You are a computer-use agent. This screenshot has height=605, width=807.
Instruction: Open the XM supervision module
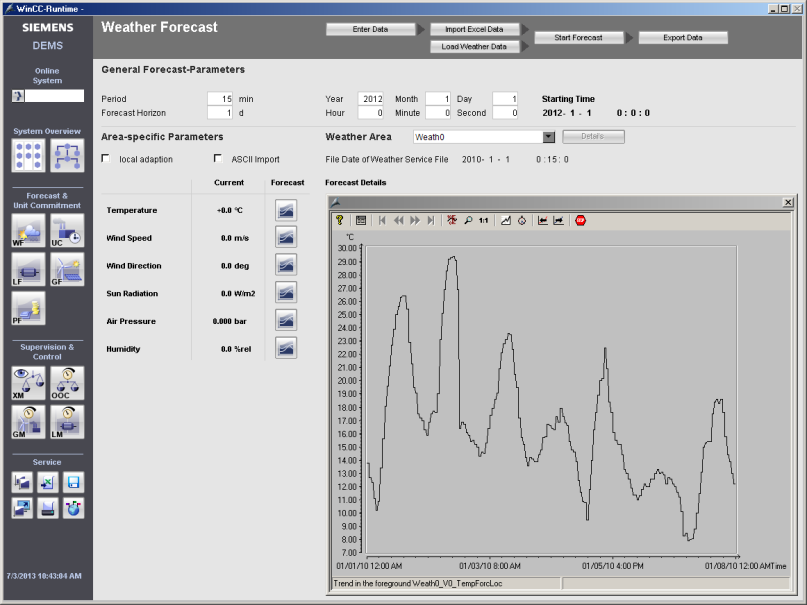tap(28, 383)
